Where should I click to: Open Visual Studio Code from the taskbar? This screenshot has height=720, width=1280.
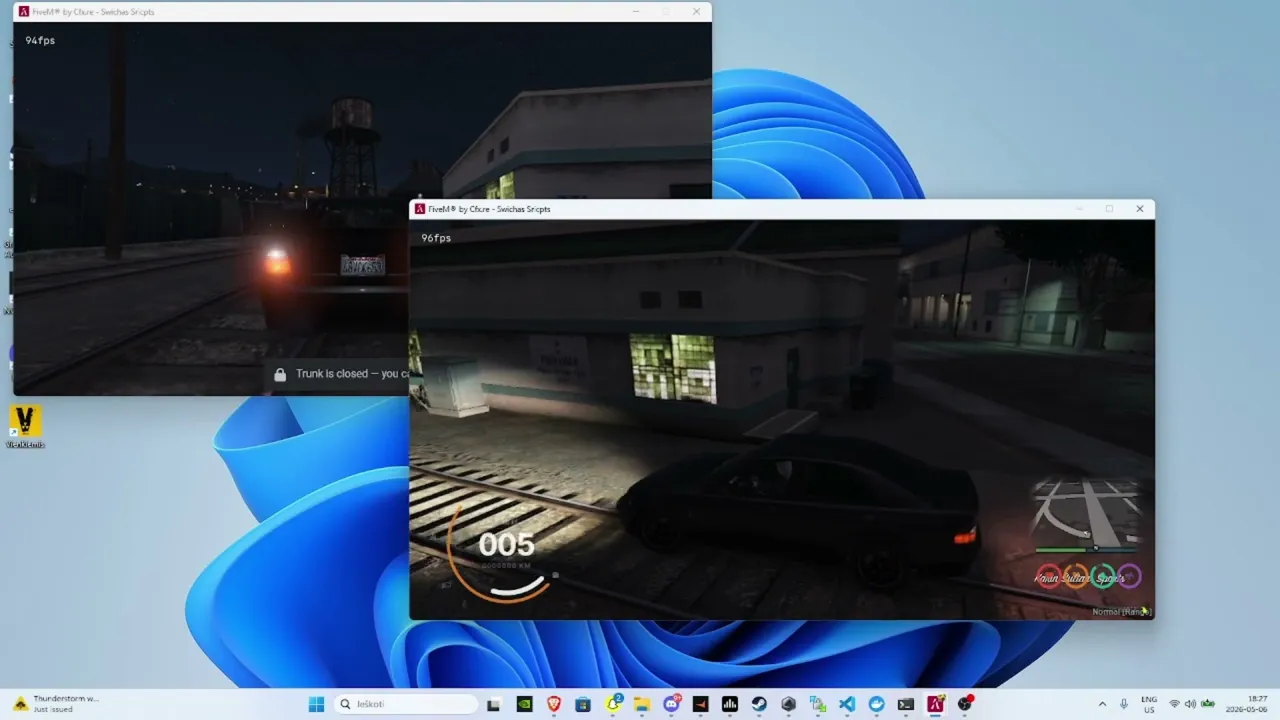pos(847,704)
